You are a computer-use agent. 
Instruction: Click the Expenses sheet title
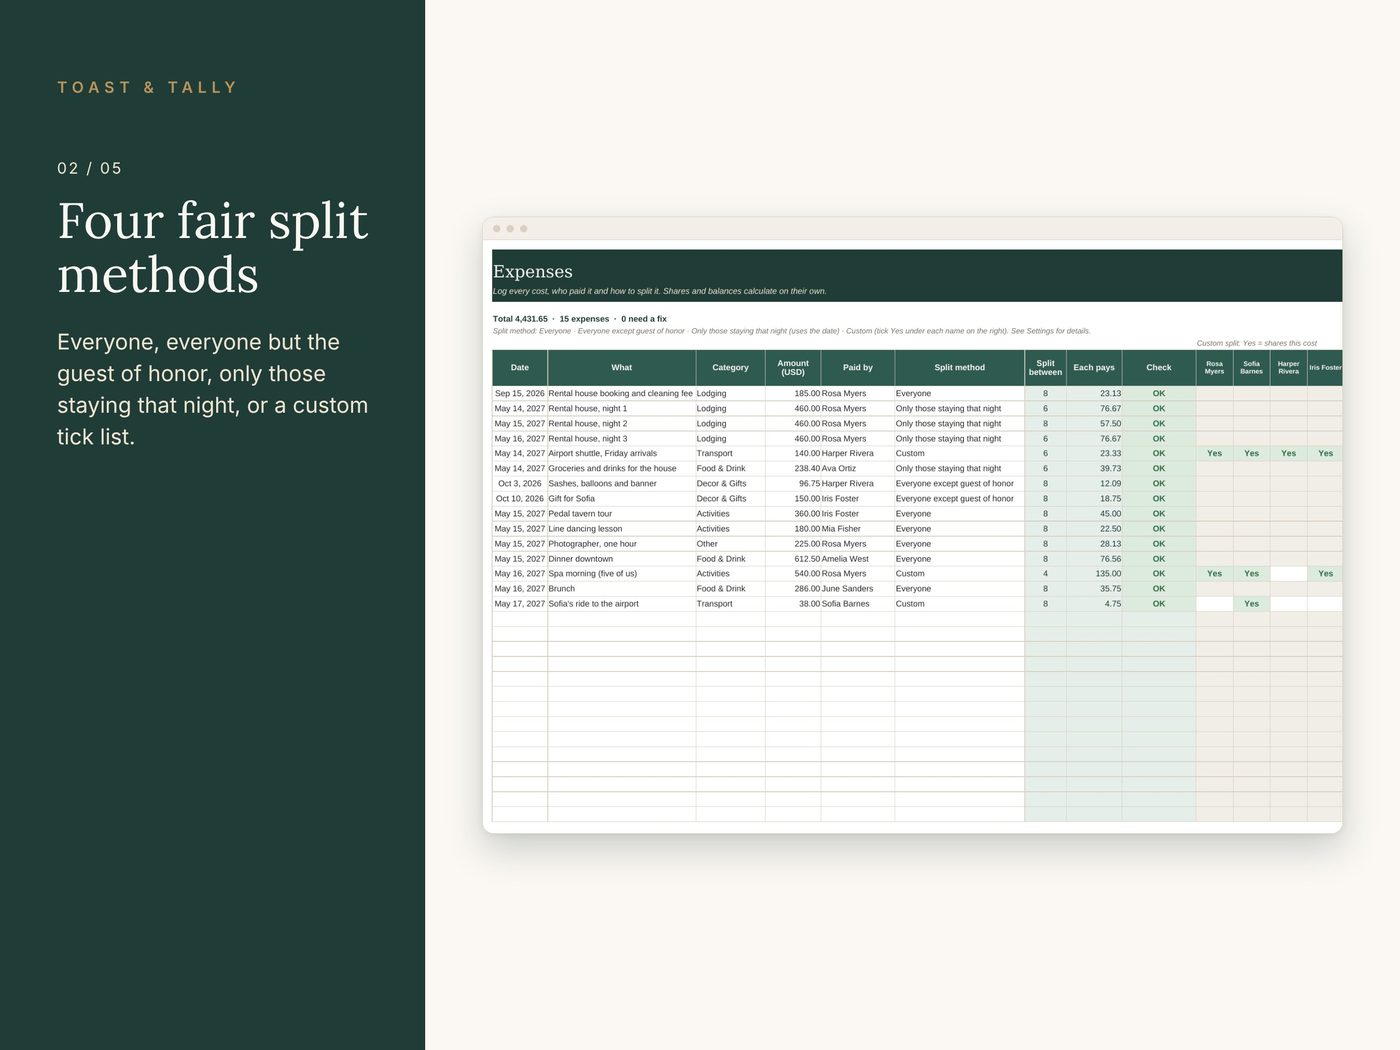click(x=533, y=272)
